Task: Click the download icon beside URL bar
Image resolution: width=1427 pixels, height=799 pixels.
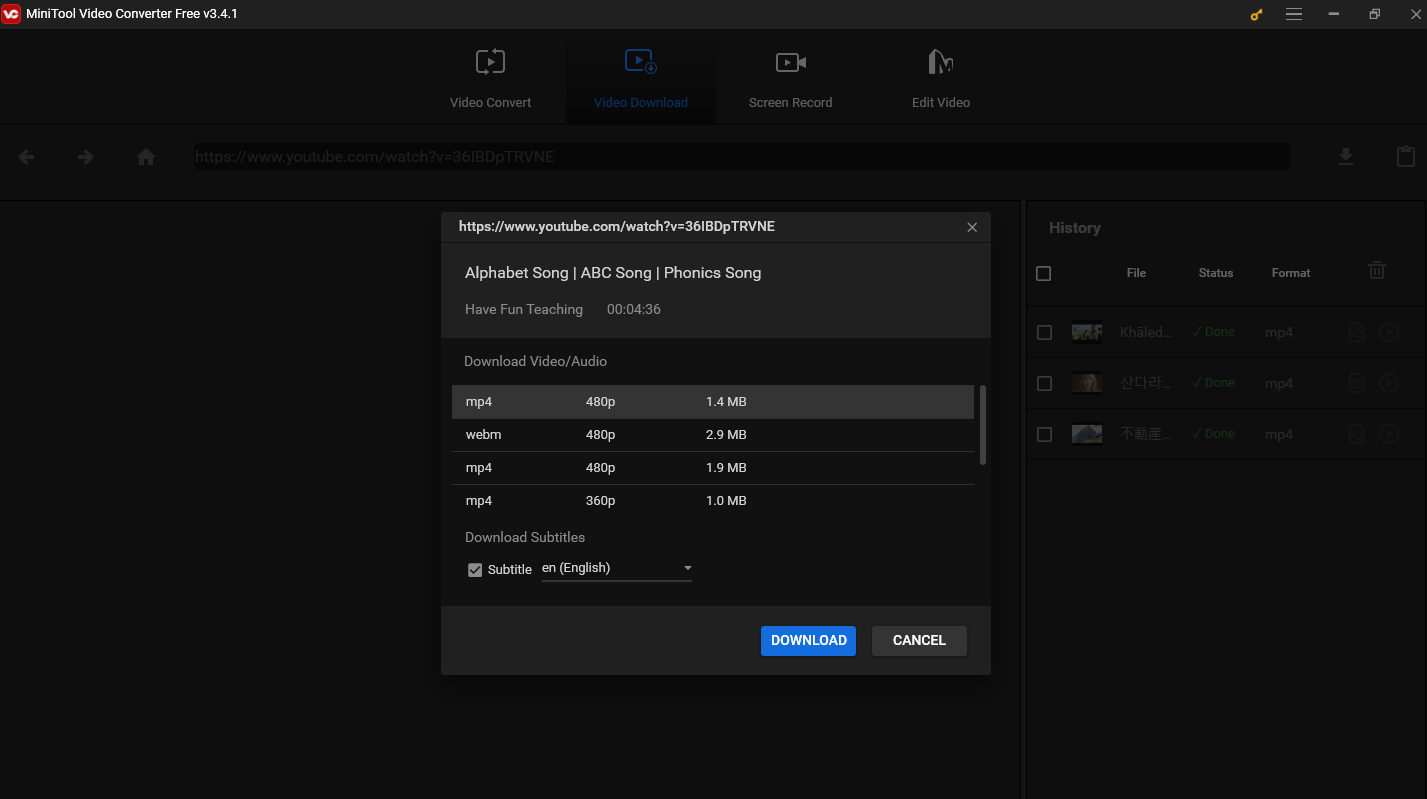Action: [x=1346, y=157]
